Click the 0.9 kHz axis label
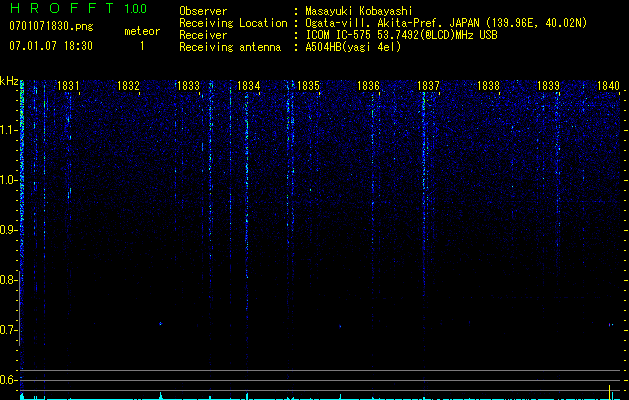Viewport: 629px width, 400px height. pyautogui.click(x=8, y=230)
